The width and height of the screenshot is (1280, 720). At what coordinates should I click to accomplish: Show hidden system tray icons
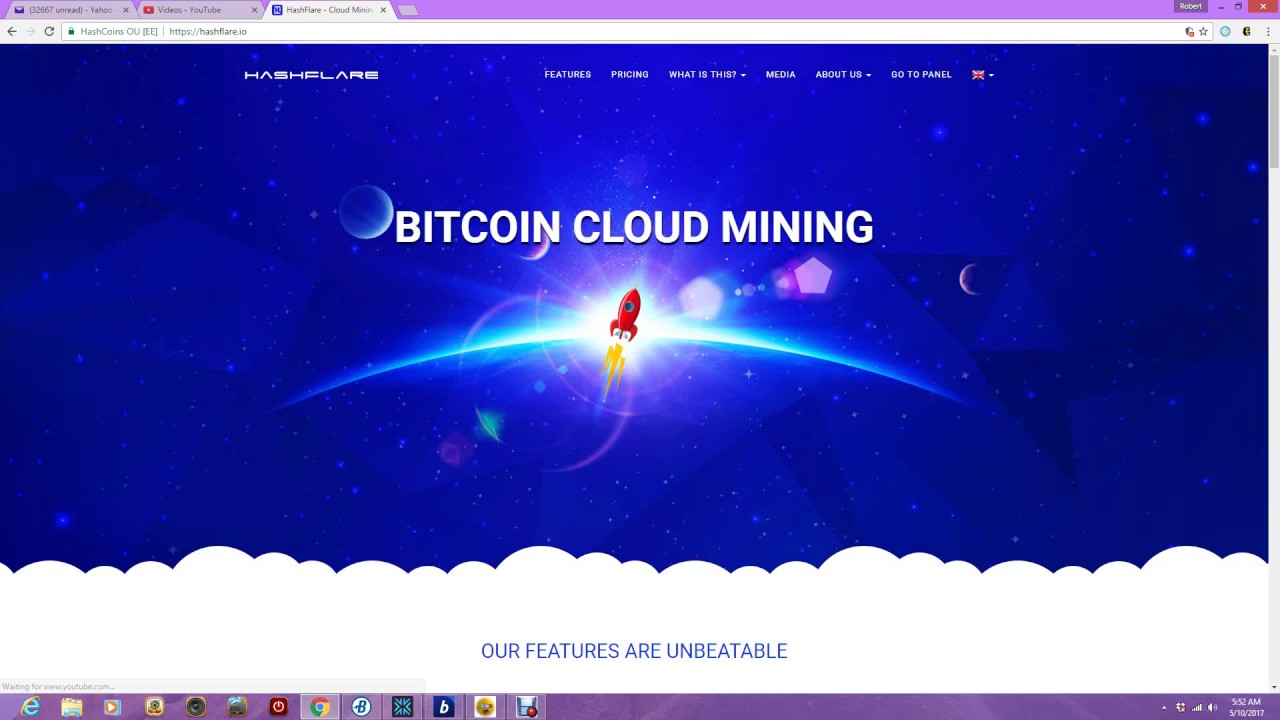(1164, 707)
